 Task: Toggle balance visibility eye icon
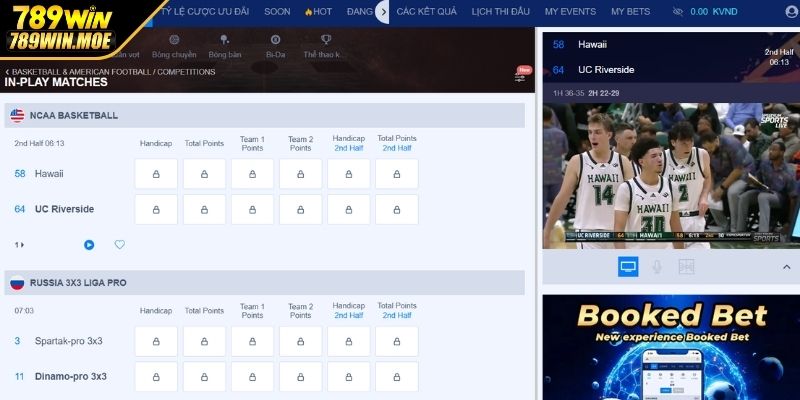pos(678,12)
